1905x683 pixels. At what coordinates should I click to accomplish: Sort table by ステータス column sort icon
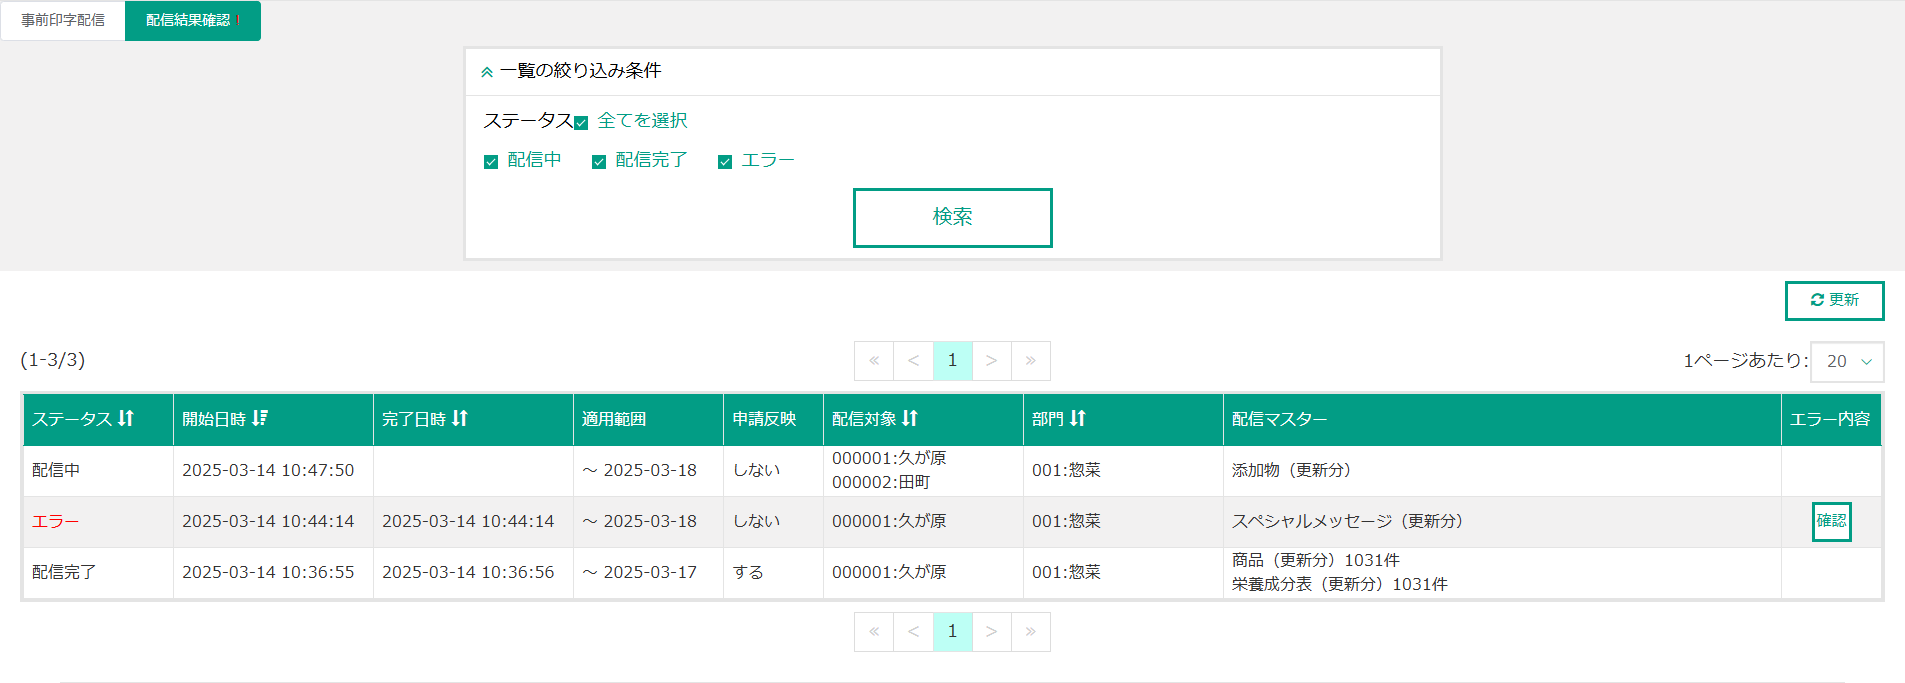(126, 418)
